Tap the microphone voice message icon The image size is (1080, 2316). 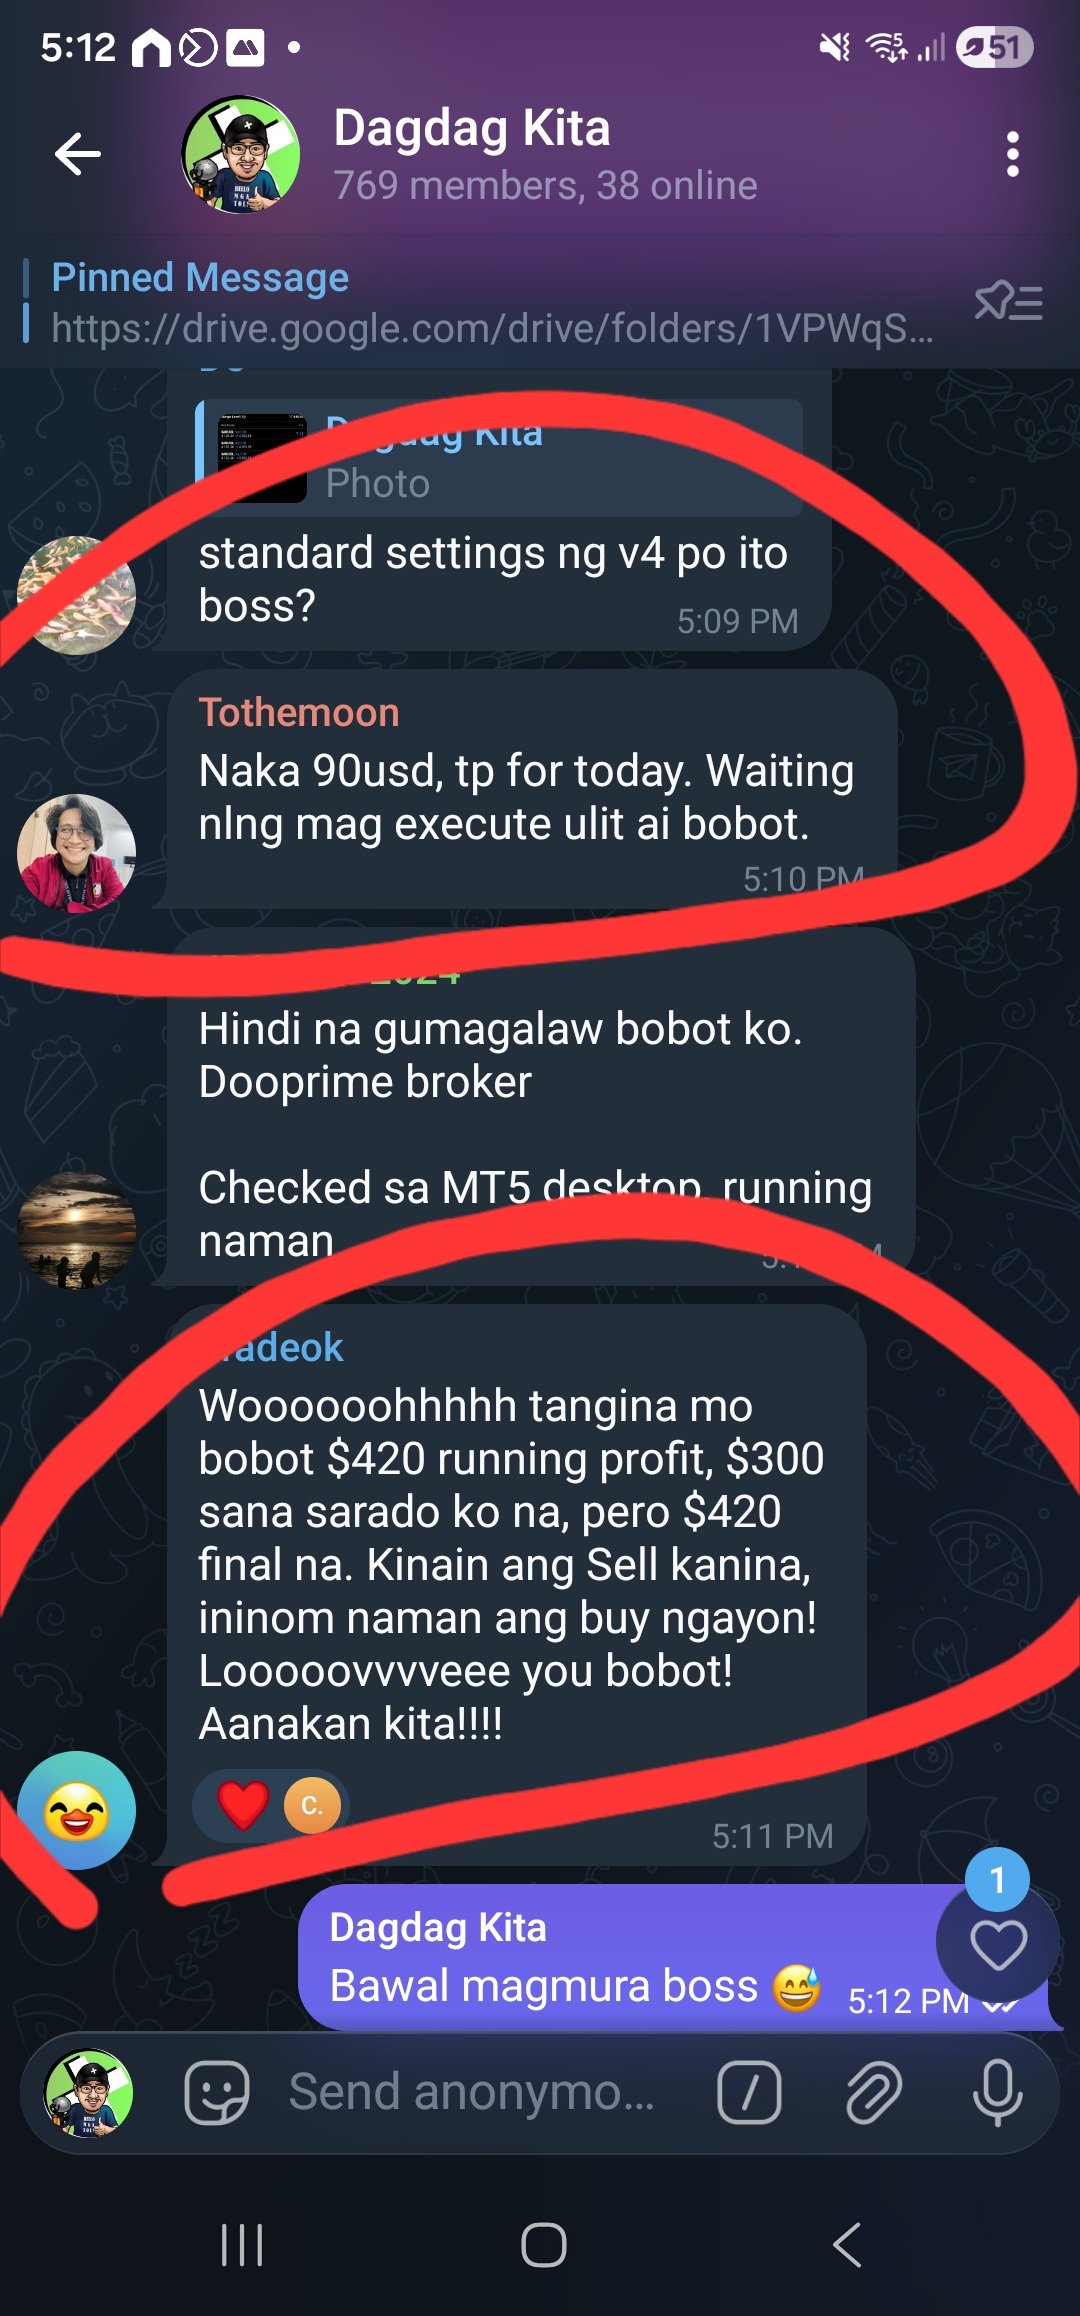[998, 2092]
